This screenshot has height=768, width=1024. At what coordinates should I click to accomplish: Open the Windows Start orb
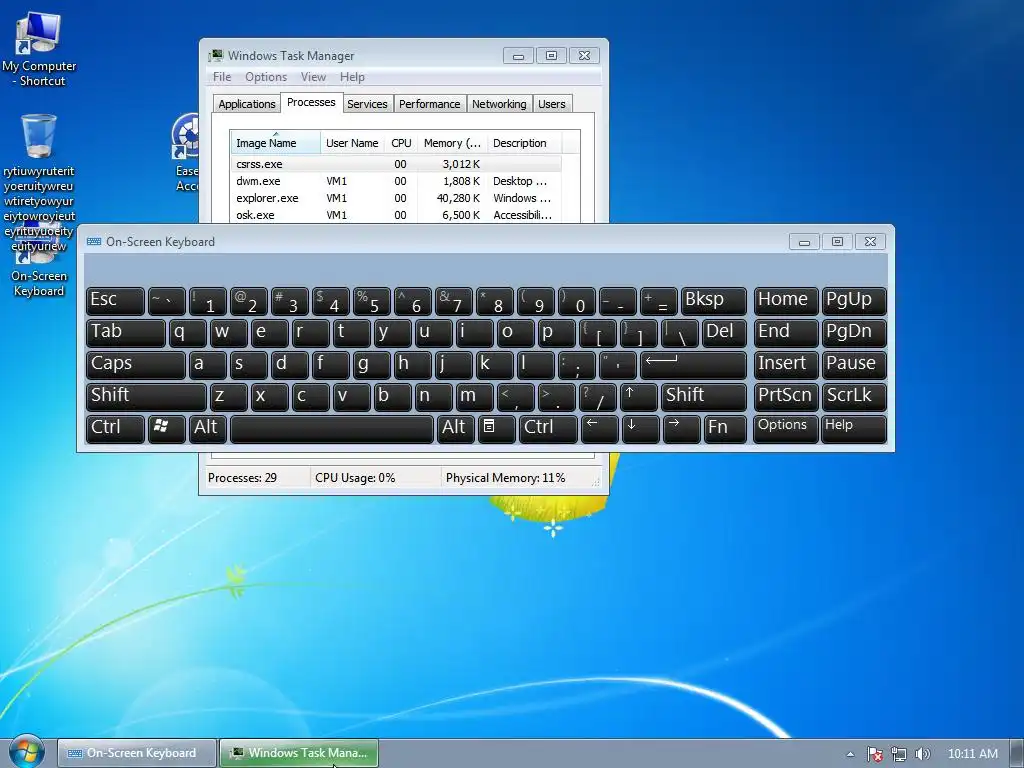[x=26, y=752]
